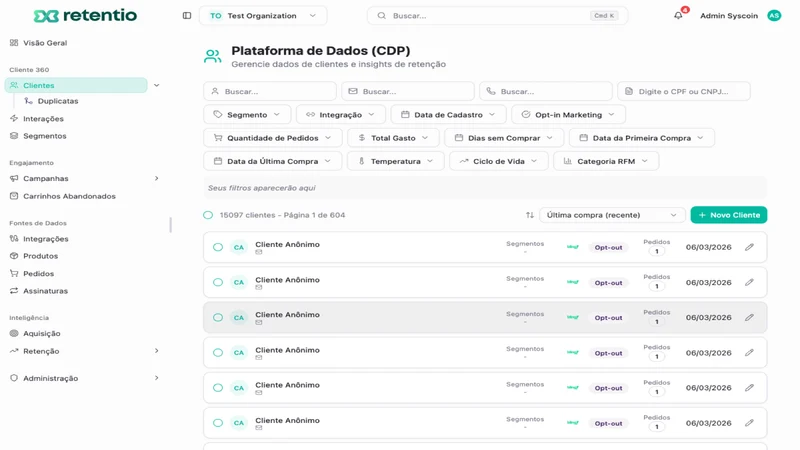The width and height of the screenshot is (800, 450).
Task: Open the Ciclo de Vida filter
Action: (x=498, y=161)
